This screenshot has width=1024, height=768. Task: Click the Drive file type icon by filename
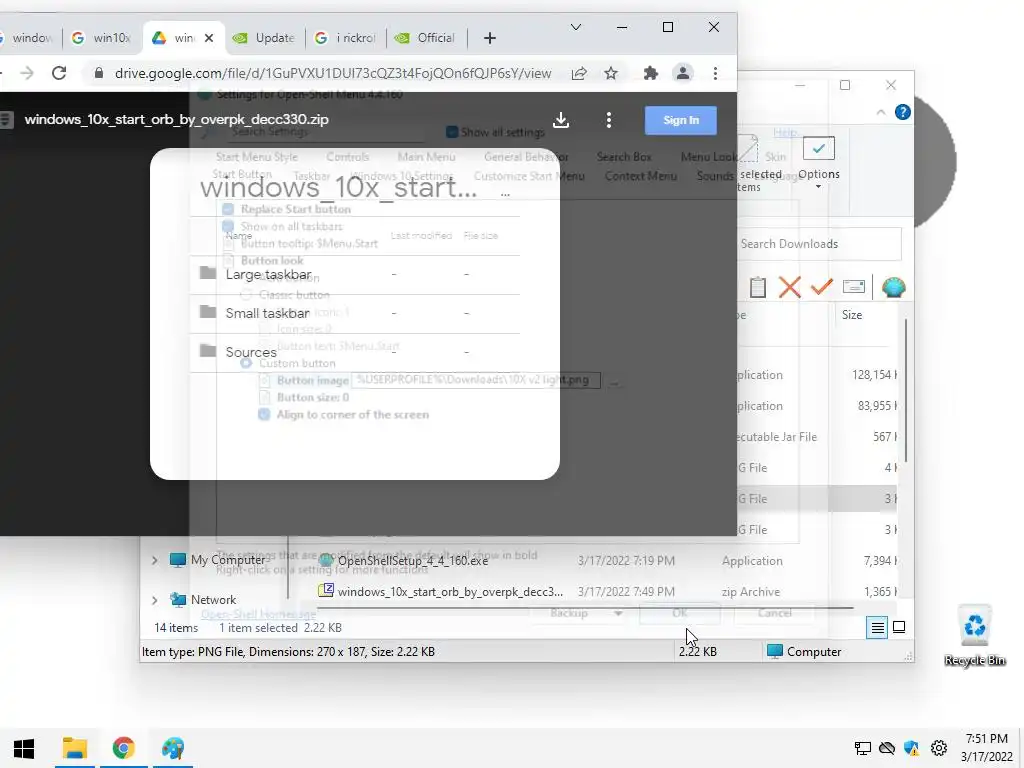click(x=7, y=120)
